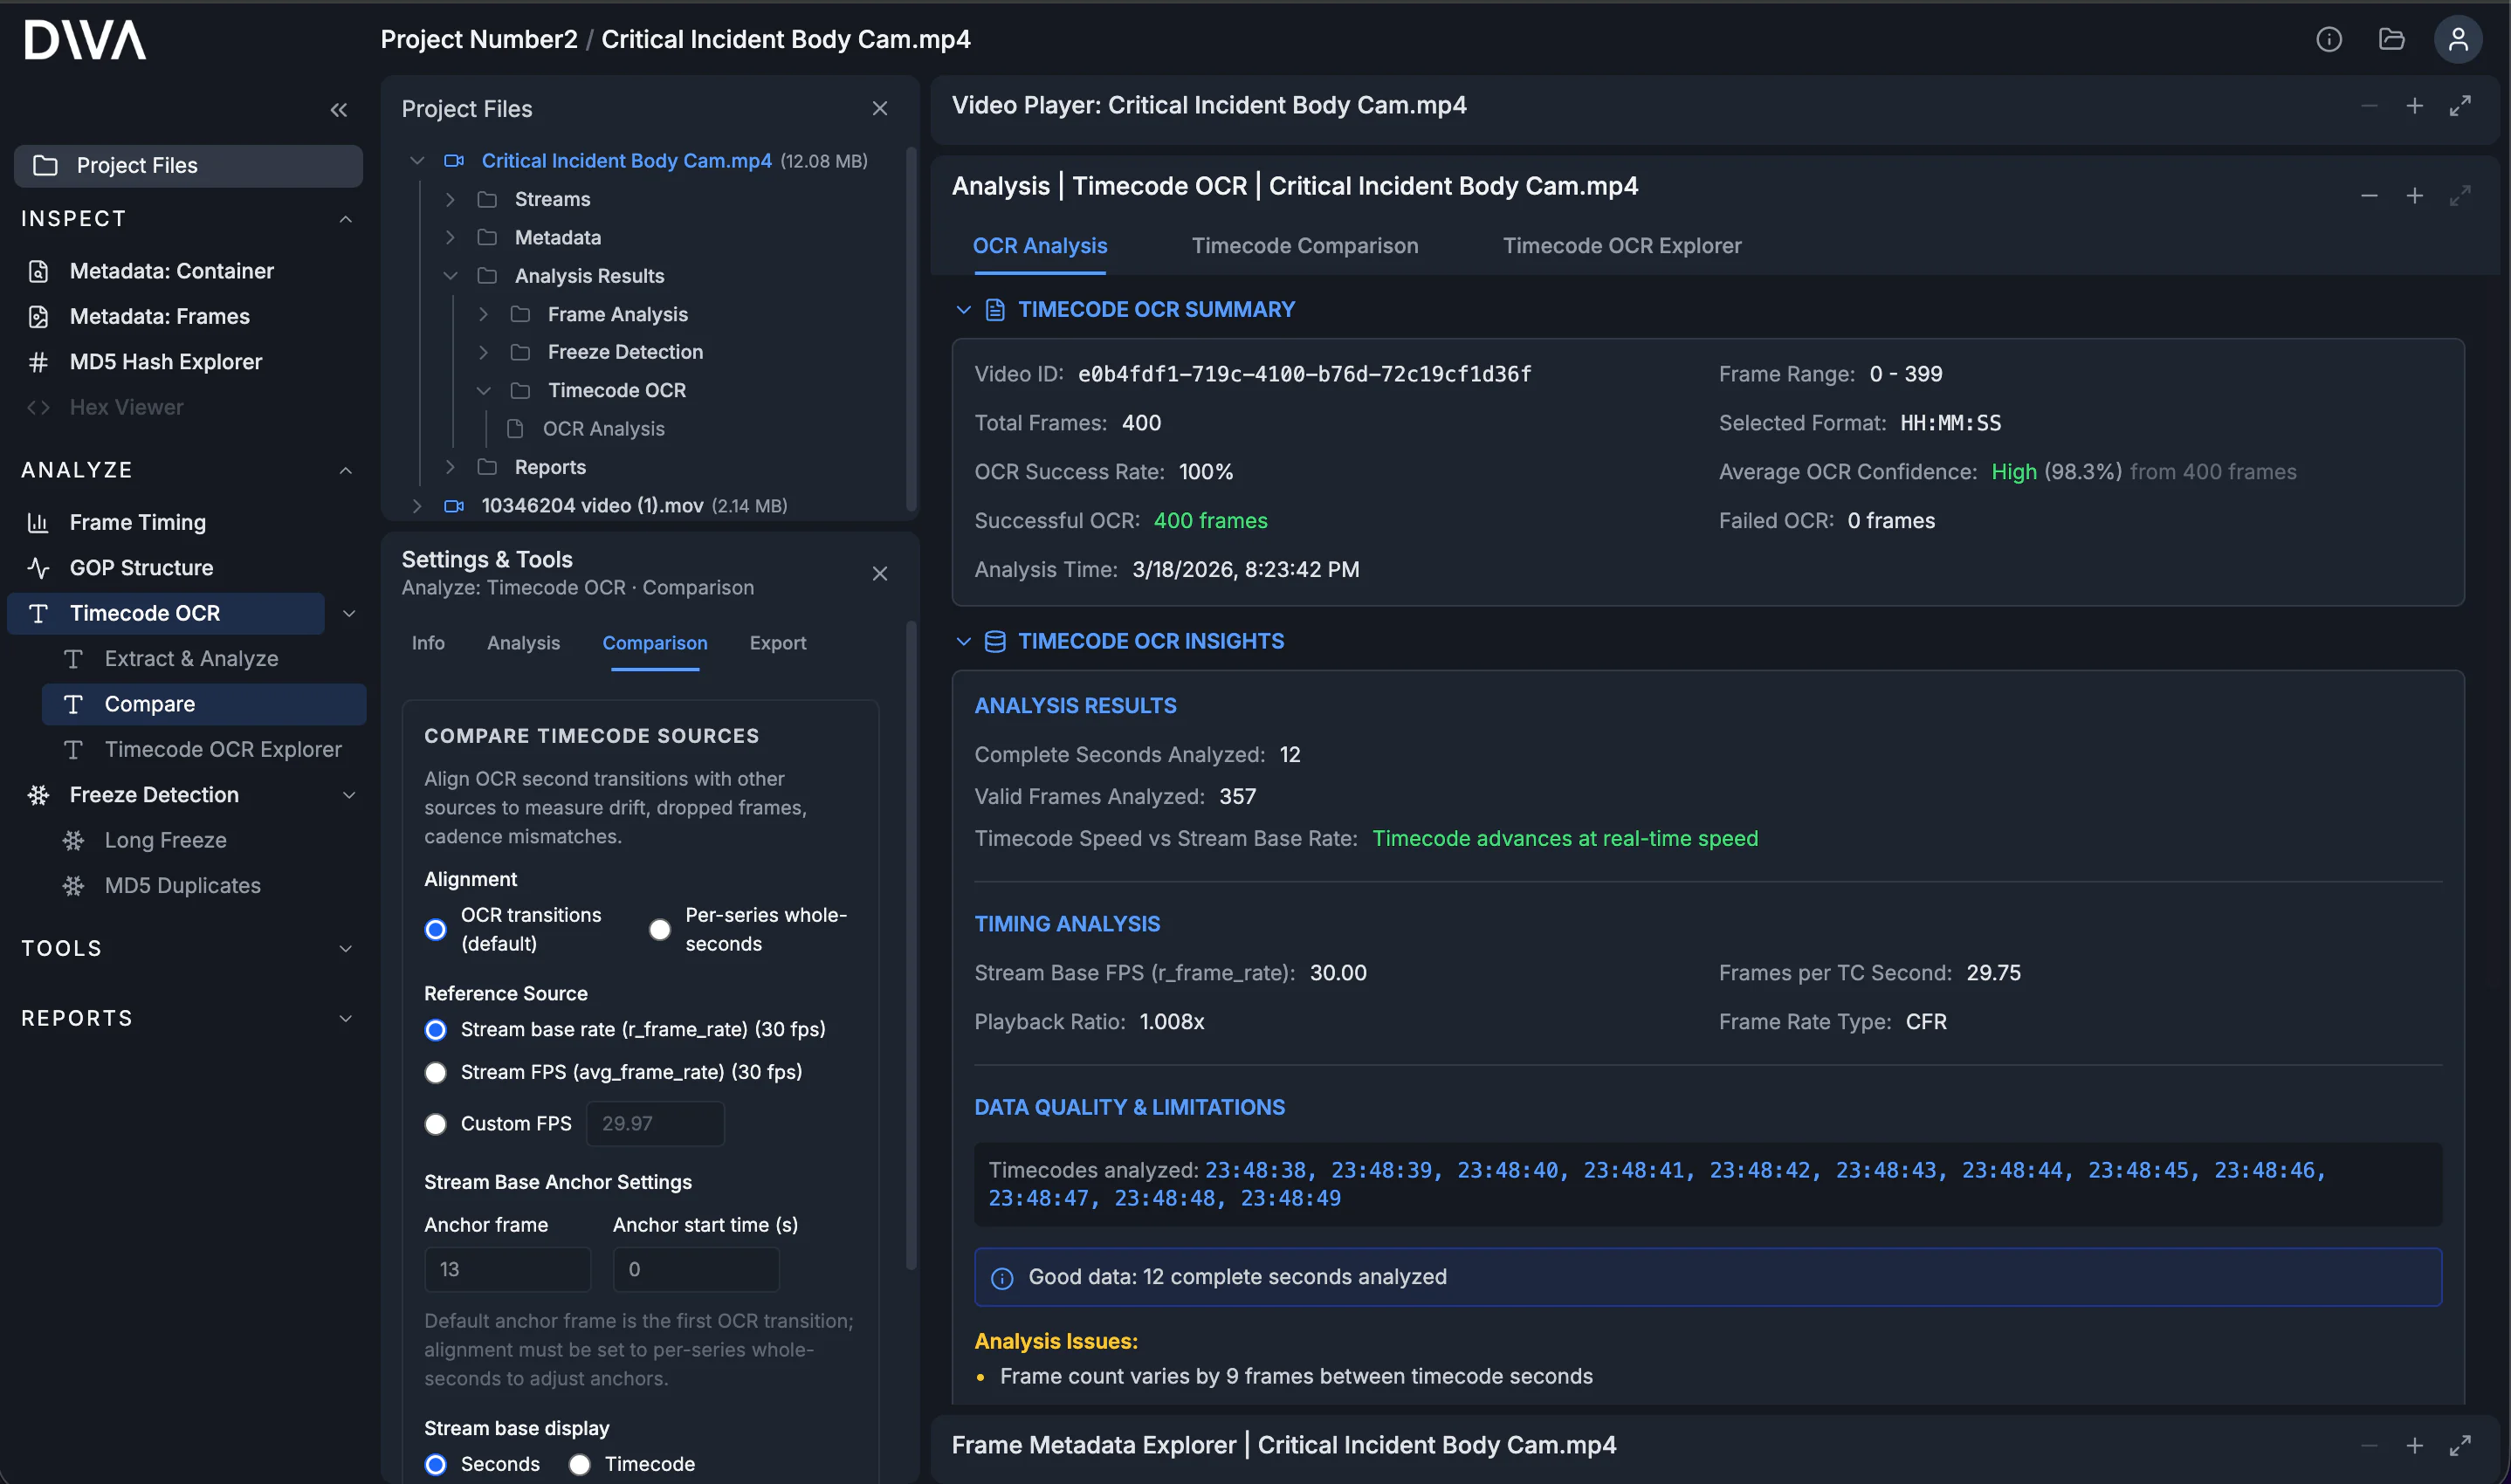Select Stream FPS avg_frame_rate reference source
The width and height of the screenshot is (2511, 1484).
(436, 1072)
